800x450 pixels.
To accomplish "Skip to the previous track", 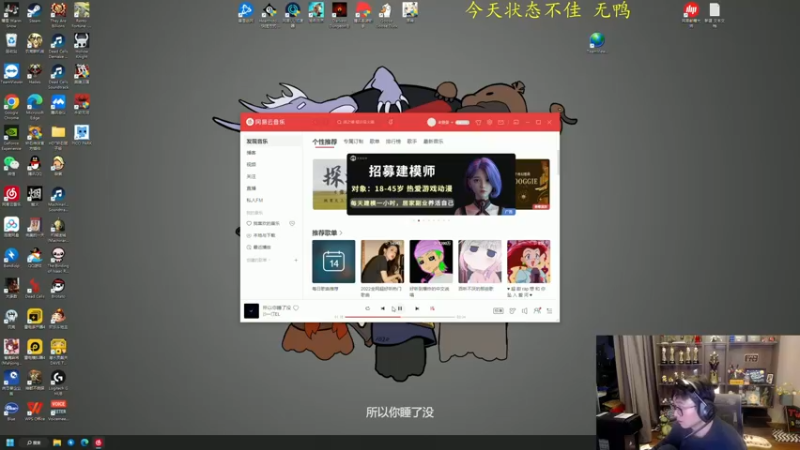I will point(383,309).
